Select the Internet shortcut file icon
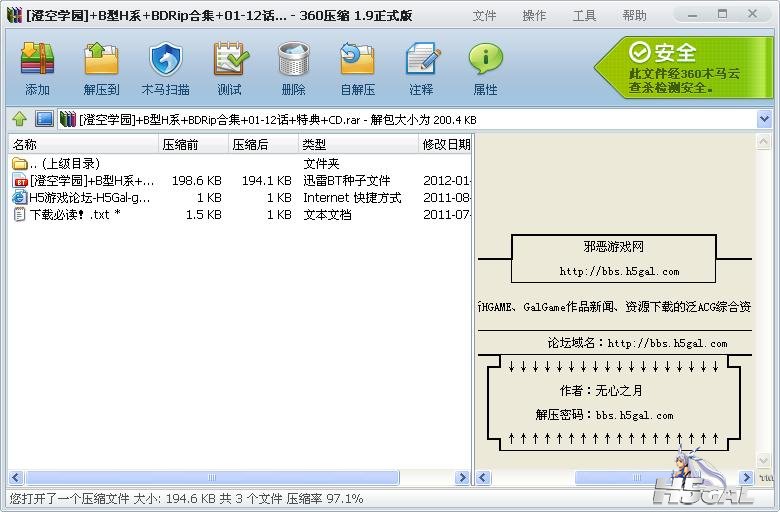The height and width of the screenshot is (512, 780). [20, 198]
